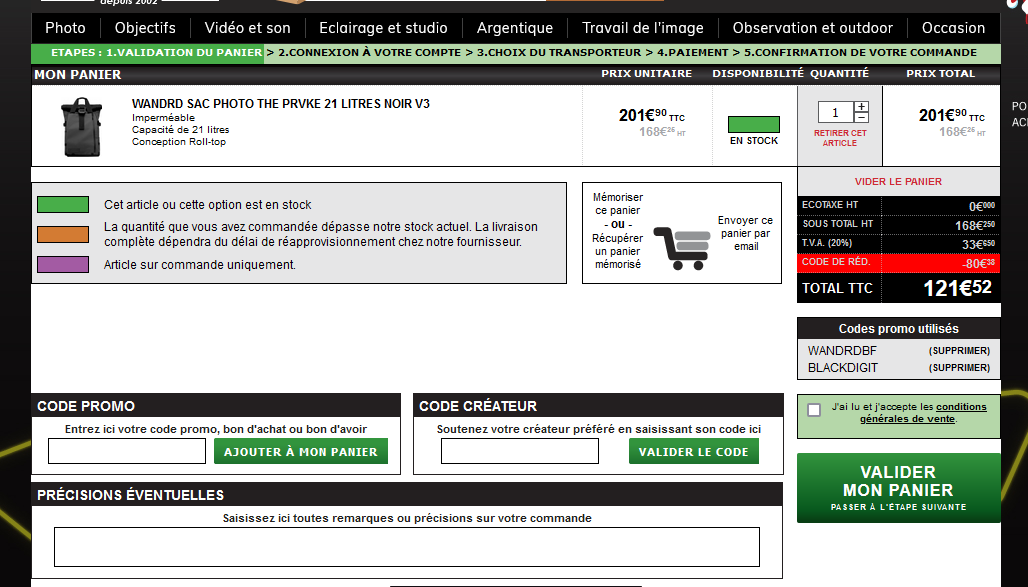
Task: Click the ECOTAXE HT row
Action: (x=898, y=205)
